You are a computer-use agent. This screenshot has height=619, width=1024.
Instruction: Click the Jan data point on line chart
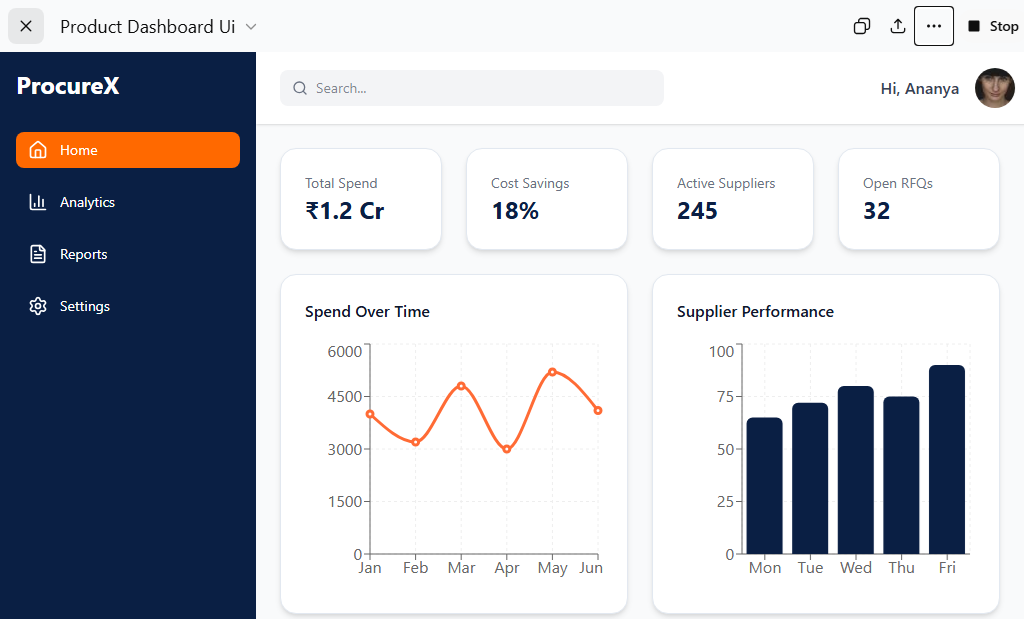pos(370,414)
